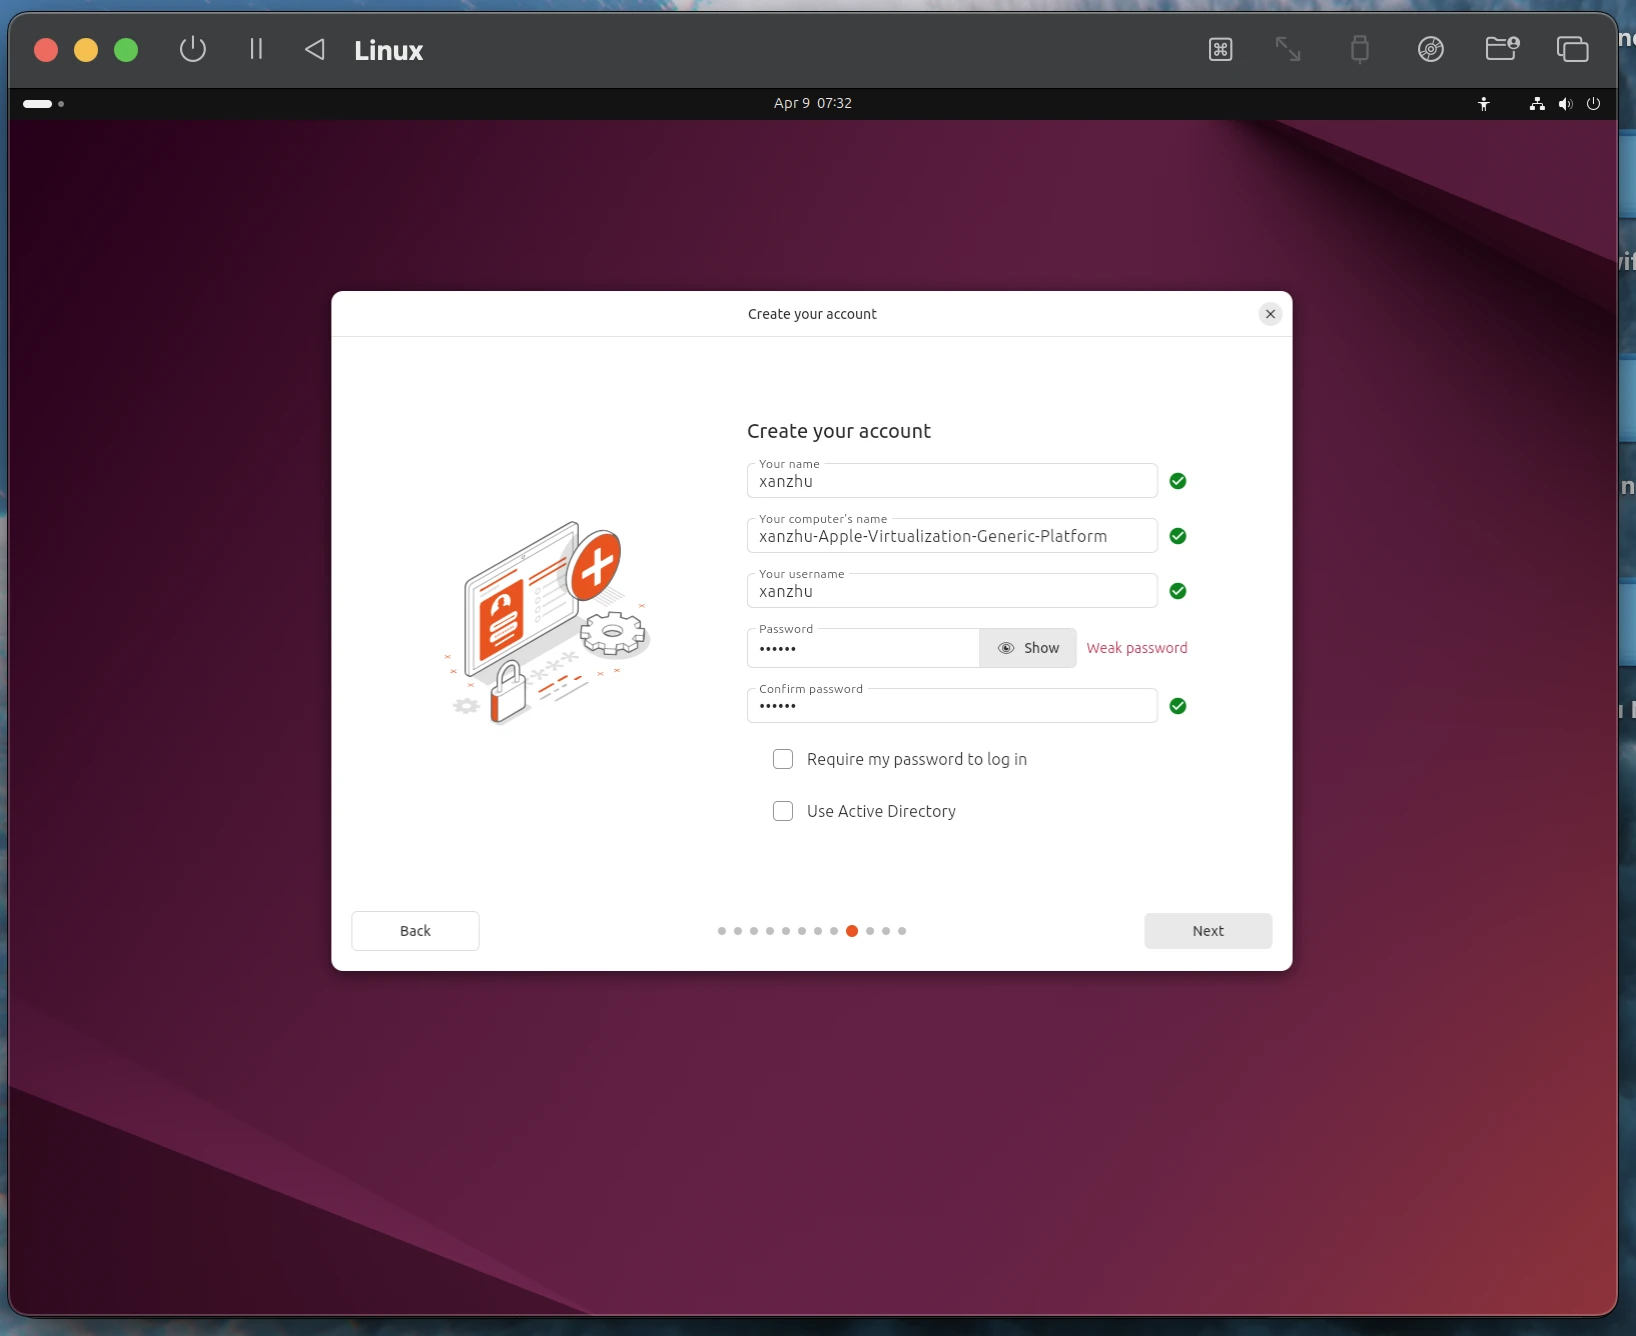Maximize the VM window with green button
Viewport: 1636px width, 1336px height.
[126, 50]
